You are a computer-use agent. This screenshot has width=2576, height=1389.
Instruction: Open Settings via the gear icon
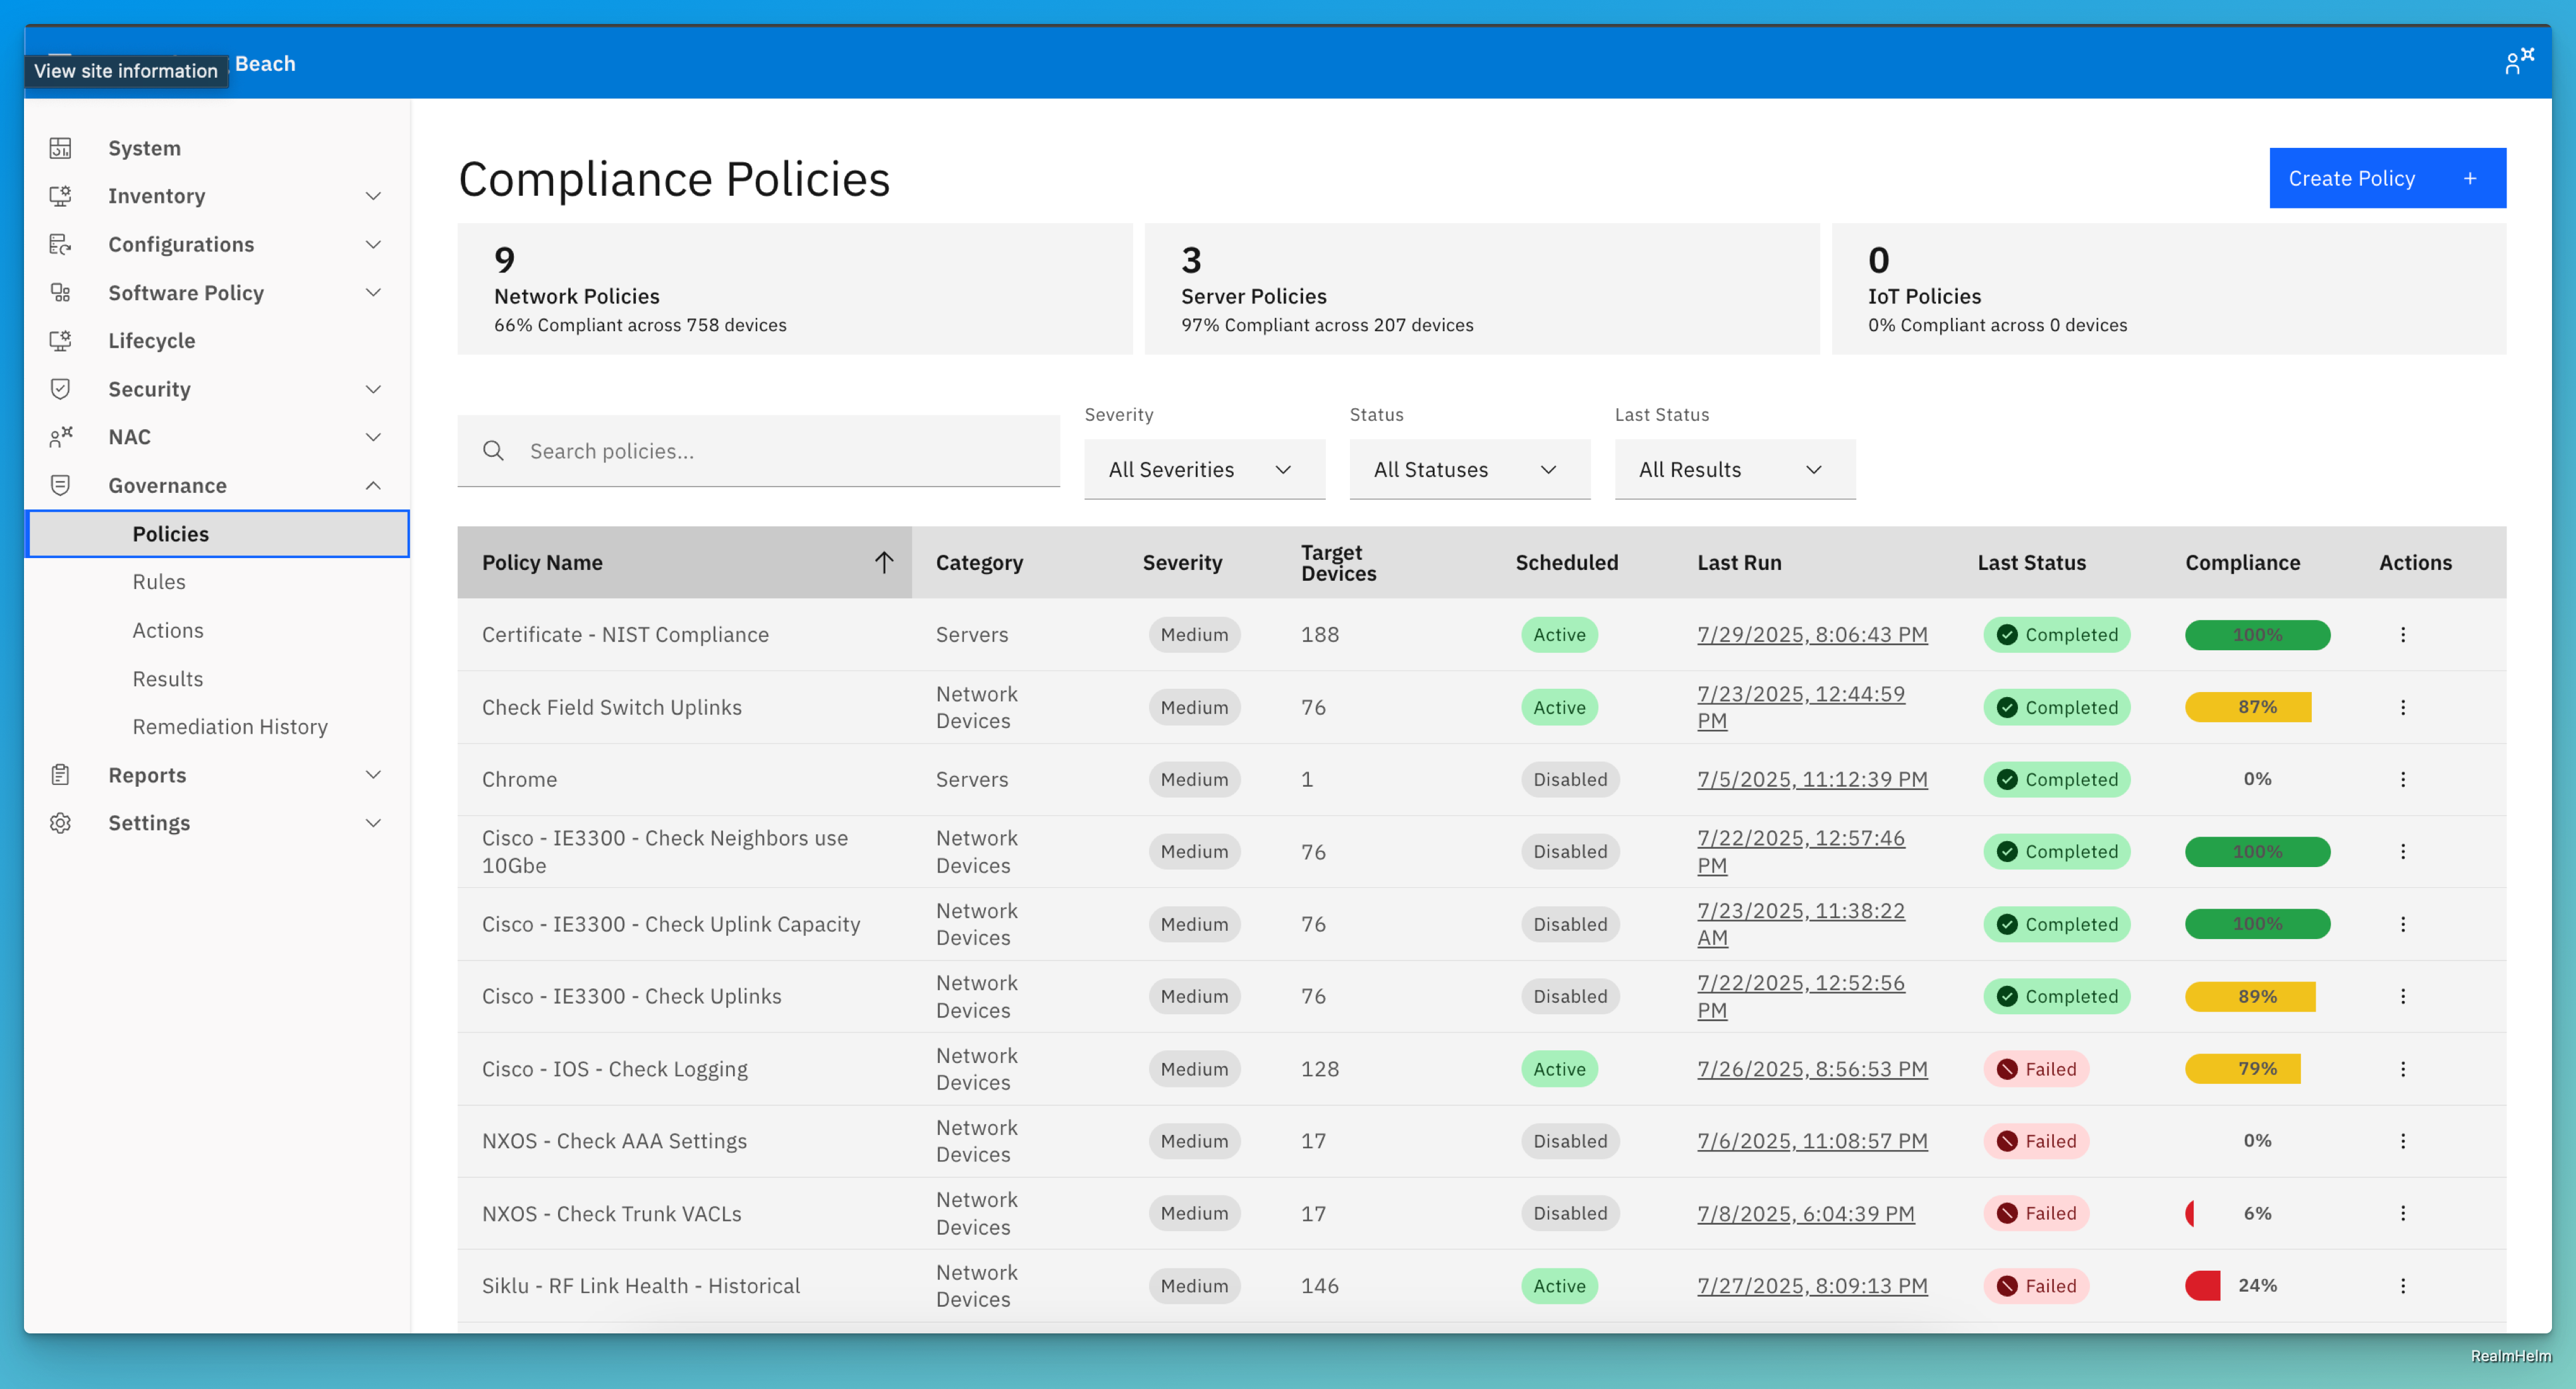coord(60,822)
